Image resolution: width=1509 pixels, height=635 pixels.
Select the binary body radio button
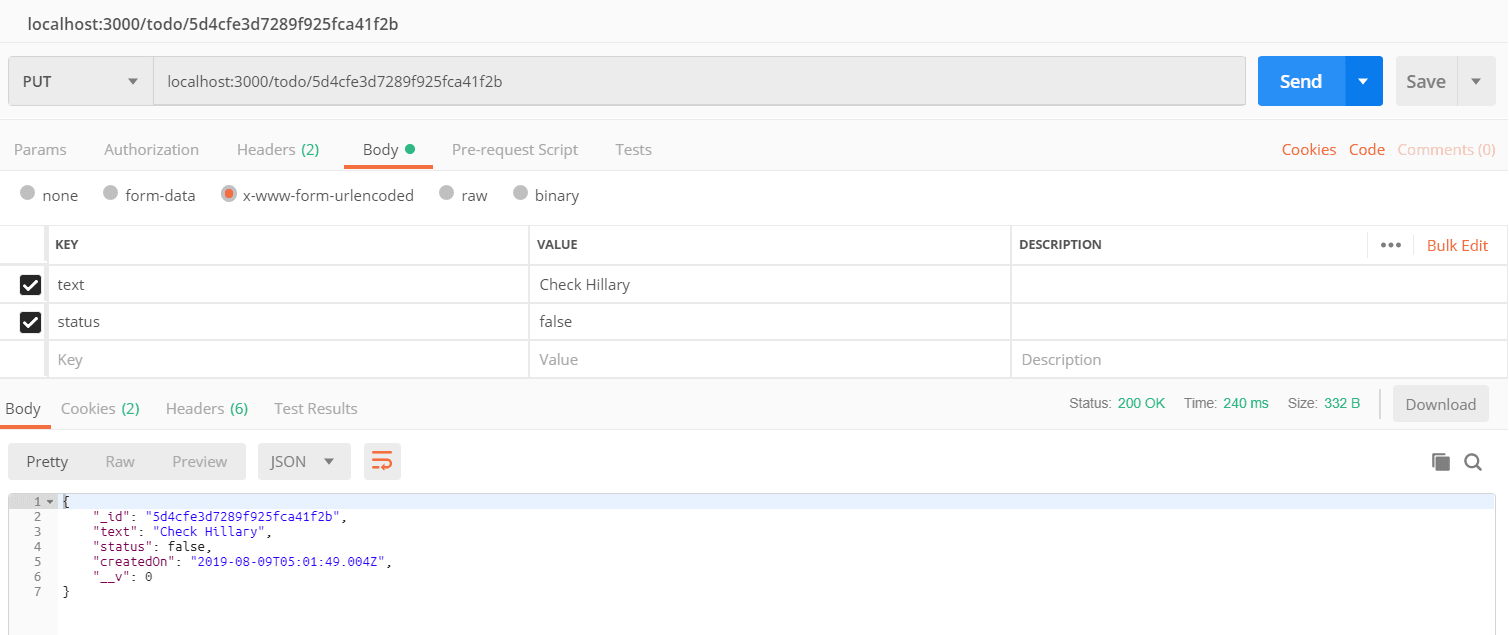[520, 194]
